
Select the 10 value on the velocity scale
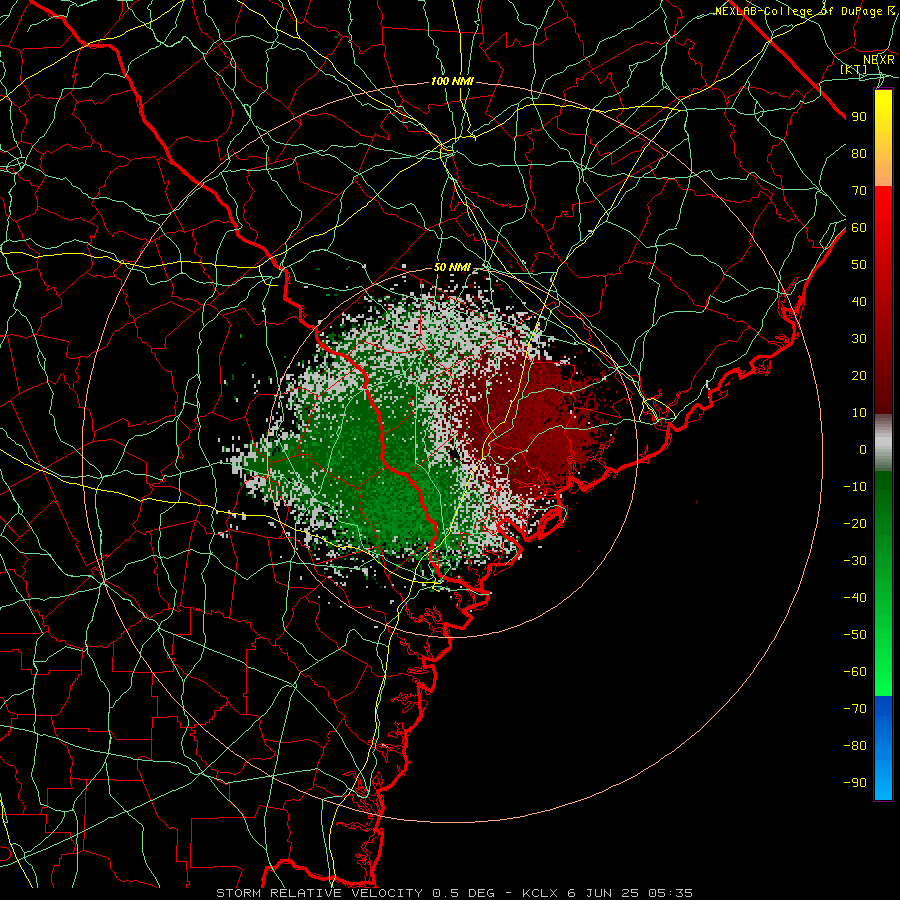click(859, 413)
